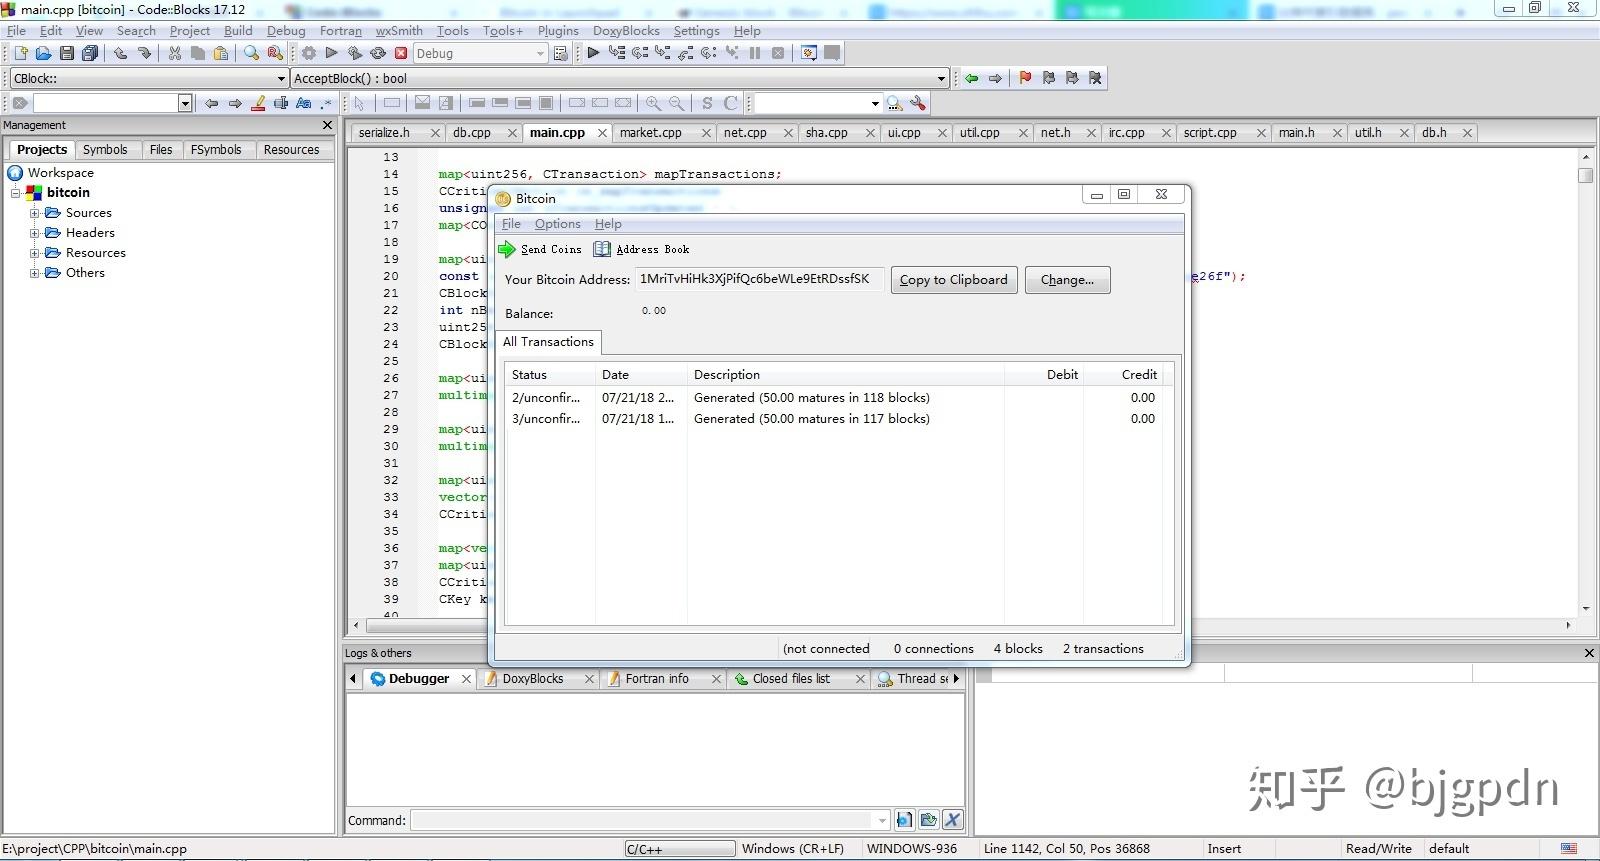Collapse the bitcoin project node
Screen dimensions: 1600x861
coord(15,193)
